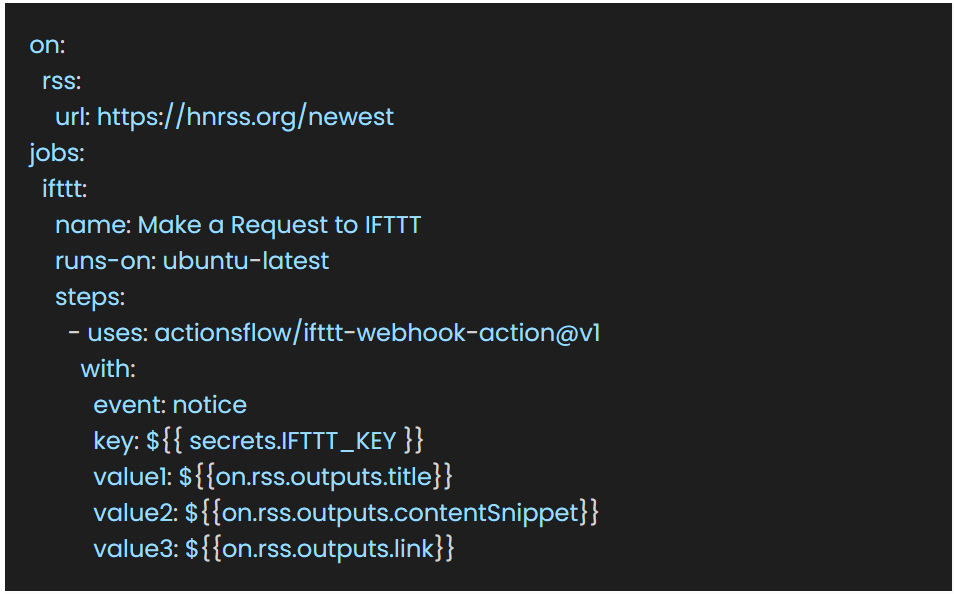Click the "Make a Request to IFTTT" text
This screenshot has height=594, width=954.
pos(279,225)
